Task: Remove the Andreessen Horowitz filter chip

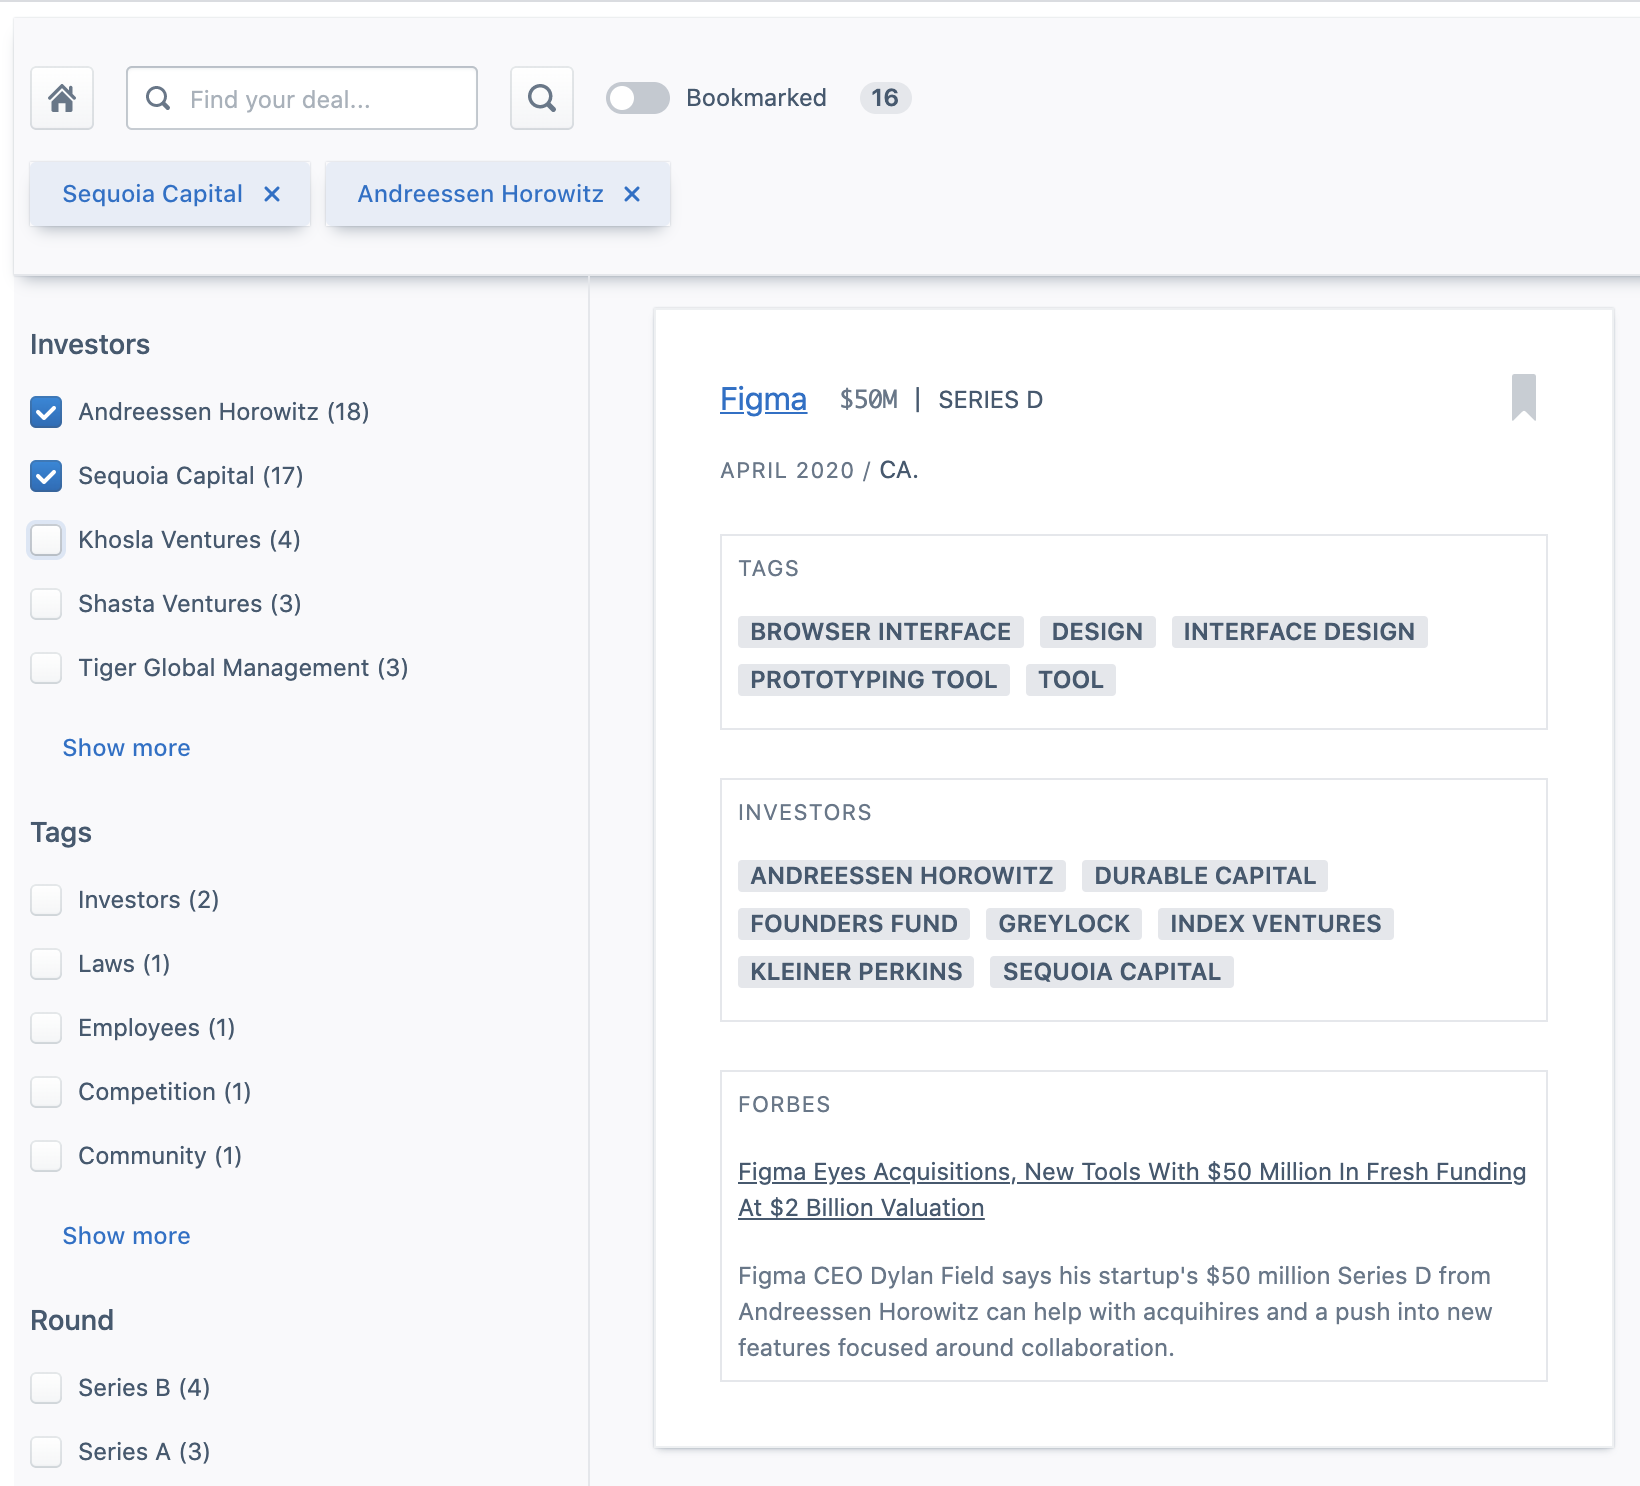Action: (632, 194)
